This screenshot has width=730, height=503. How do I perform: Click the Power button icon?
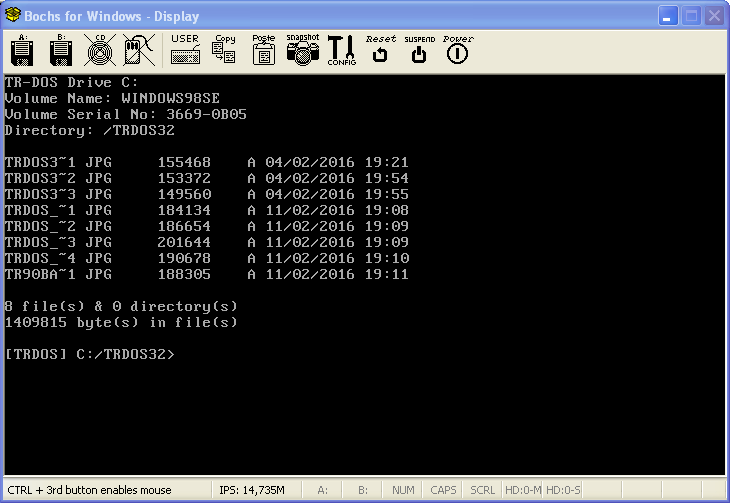tap(457, 51)
